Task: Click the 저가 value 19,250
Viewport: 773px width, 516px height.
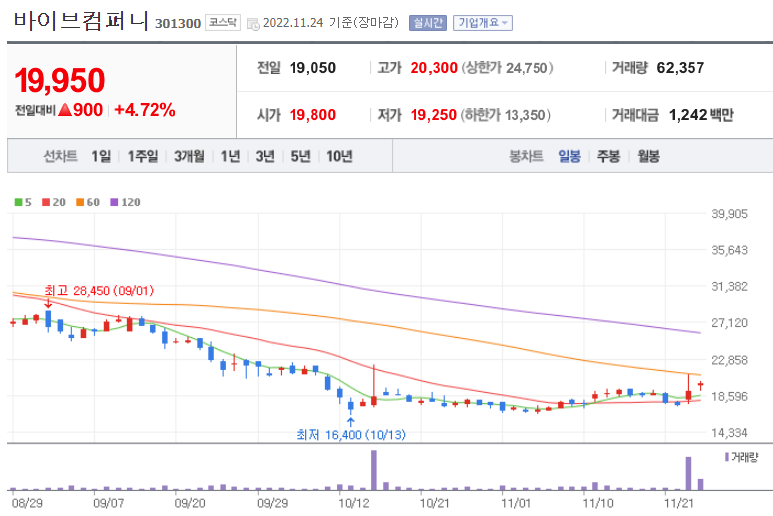Action: tap(434, 115)
